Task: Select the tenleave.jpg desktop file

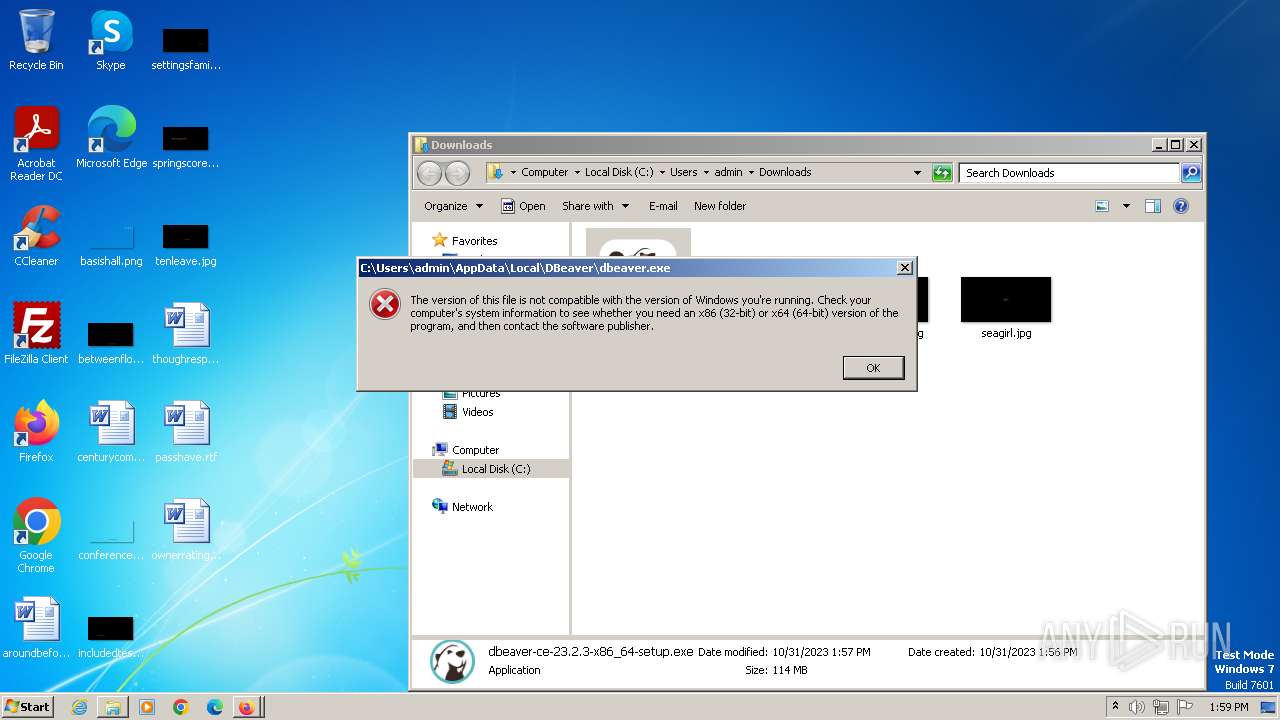Action: (185, 245)
